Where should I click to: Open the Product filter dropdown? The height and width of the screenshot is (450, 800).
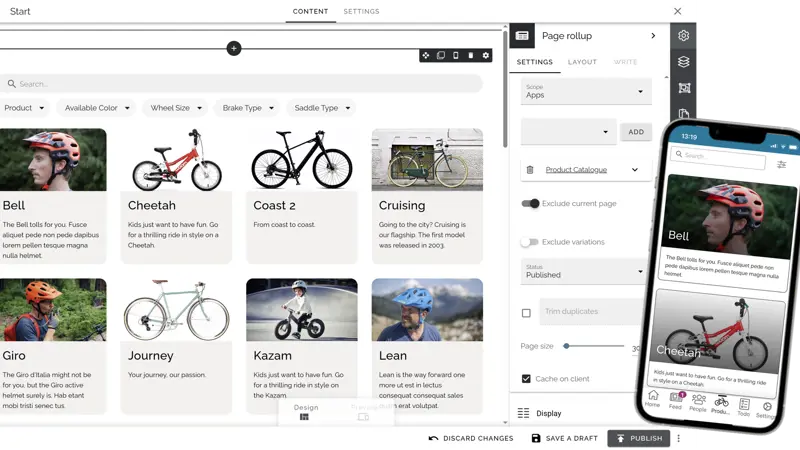coord(24,108)
